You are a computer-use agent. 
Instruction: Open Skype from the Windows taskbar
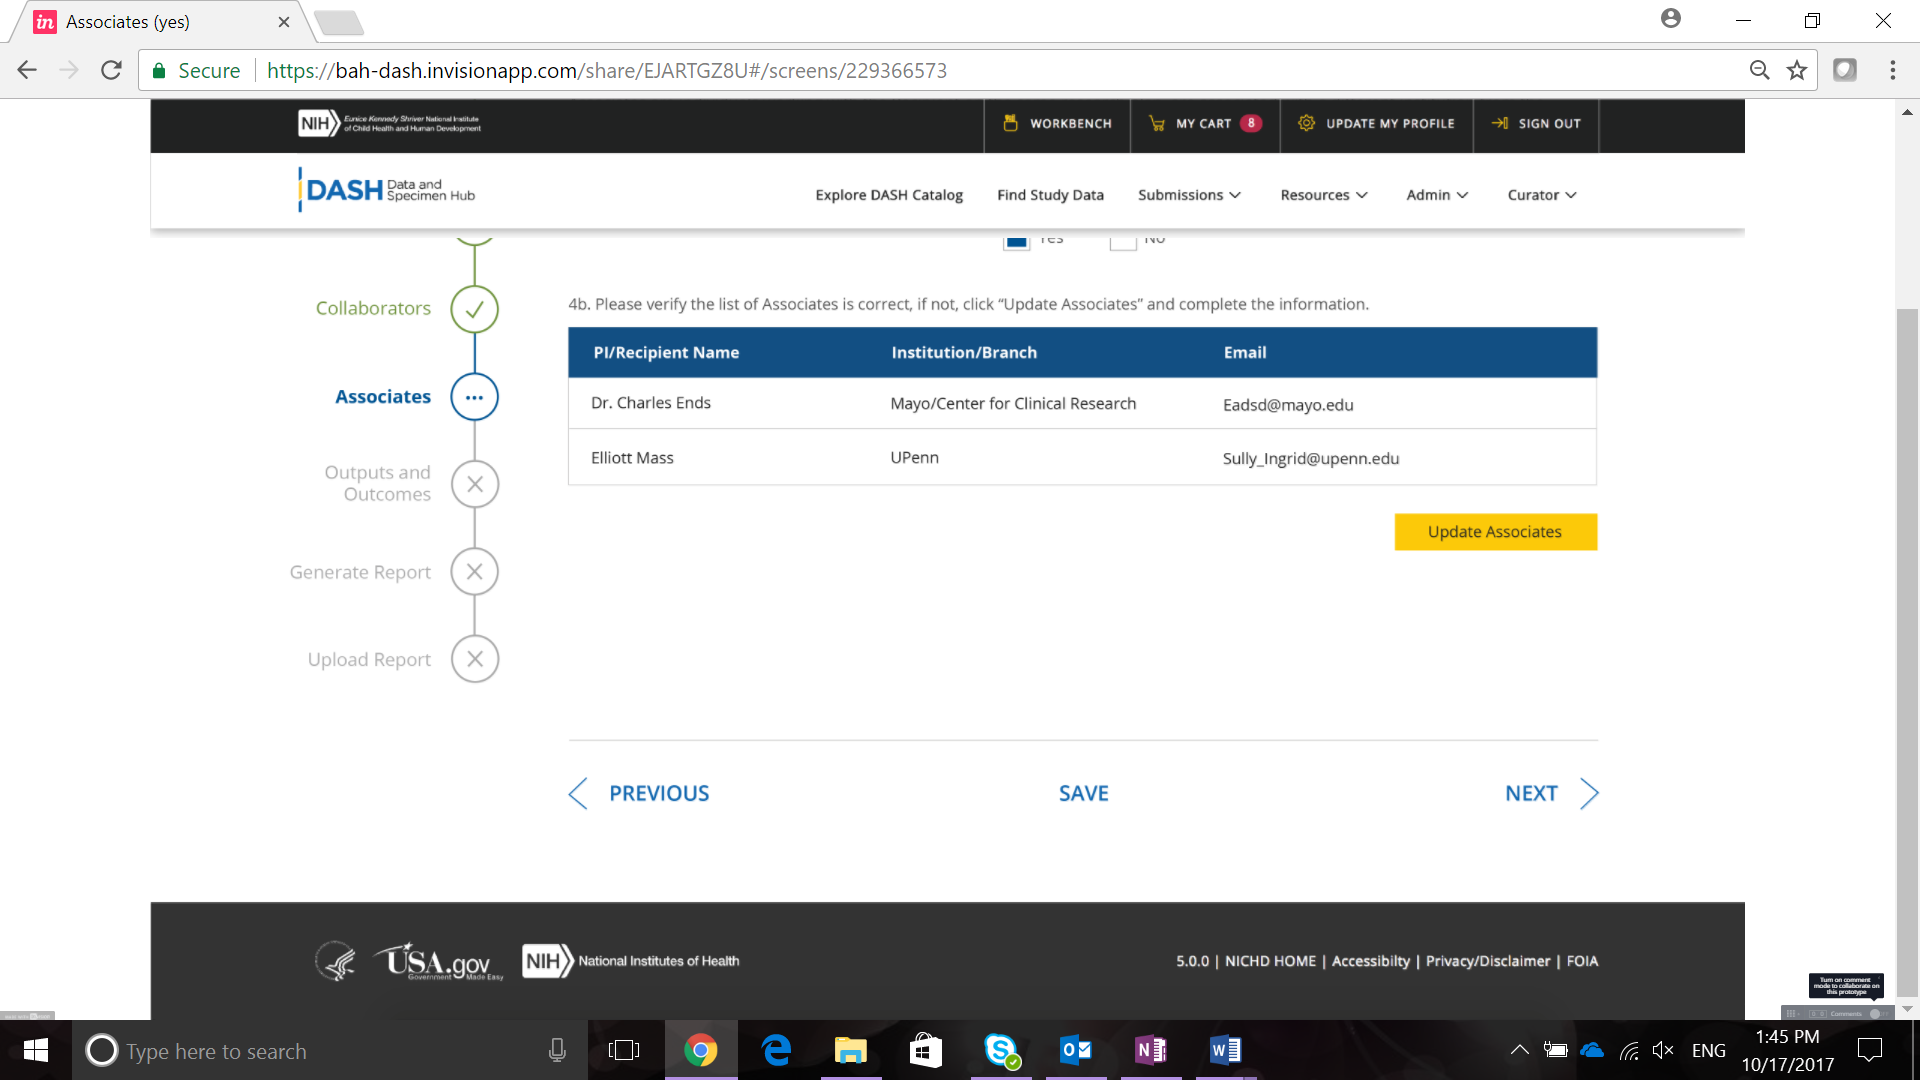(x=1000, y=1050)
